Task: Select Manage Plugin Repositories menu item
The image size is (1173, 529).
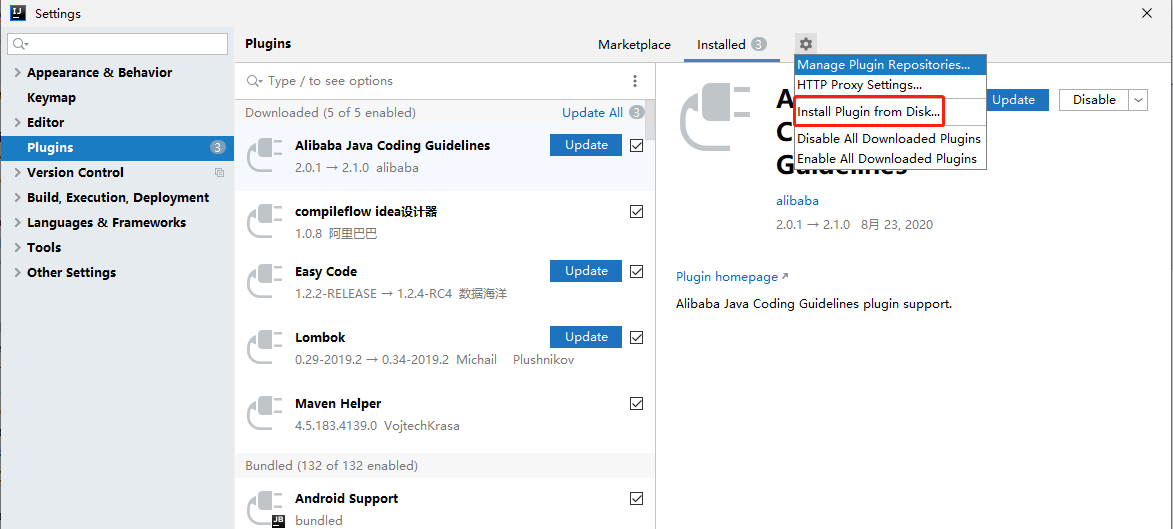Action: (x=890, y=65)
